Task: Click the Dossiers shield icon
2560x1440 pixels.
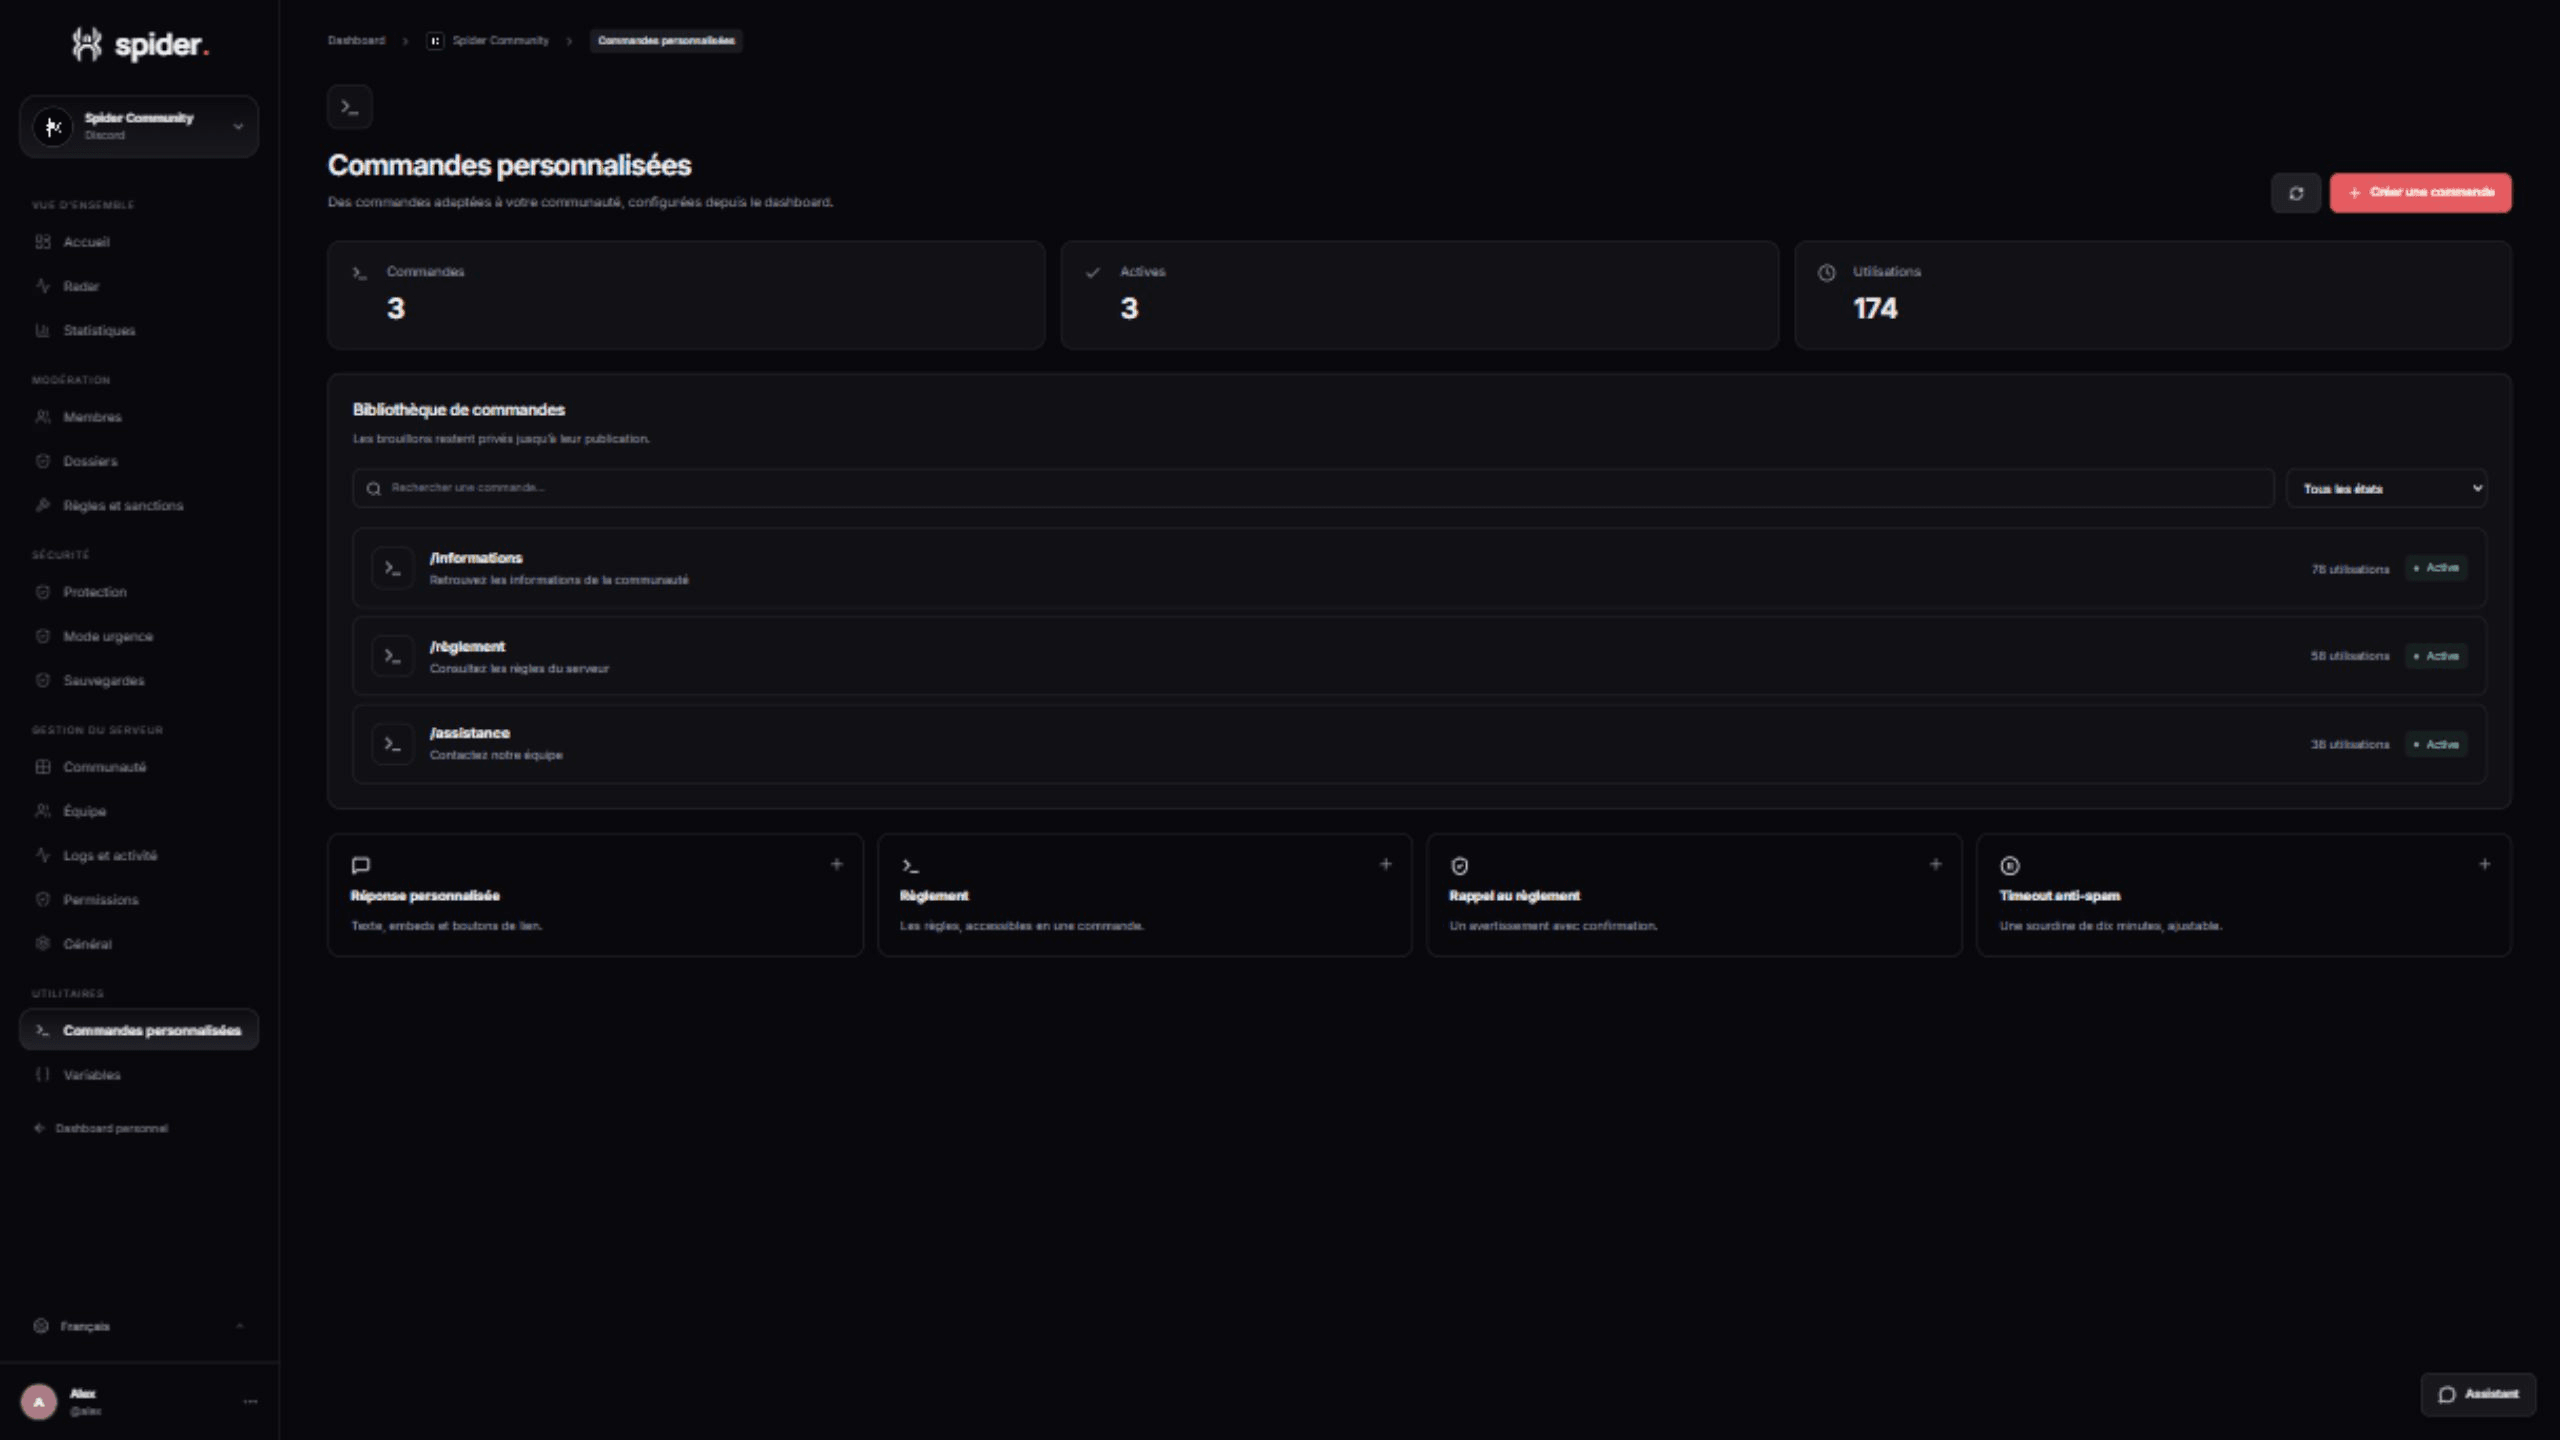Action: tap(43, 461)
